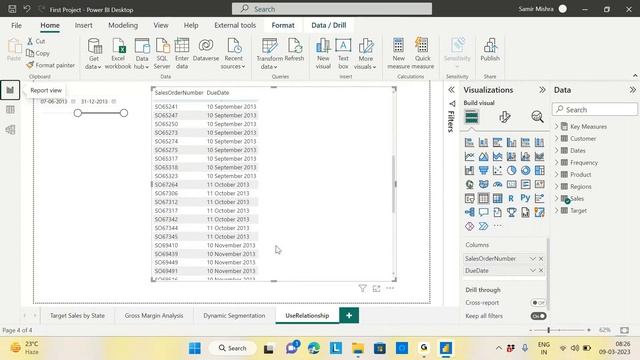This screenshot has width=640, height=360.
Task: Expand the Product table
Action: [557, 174]
